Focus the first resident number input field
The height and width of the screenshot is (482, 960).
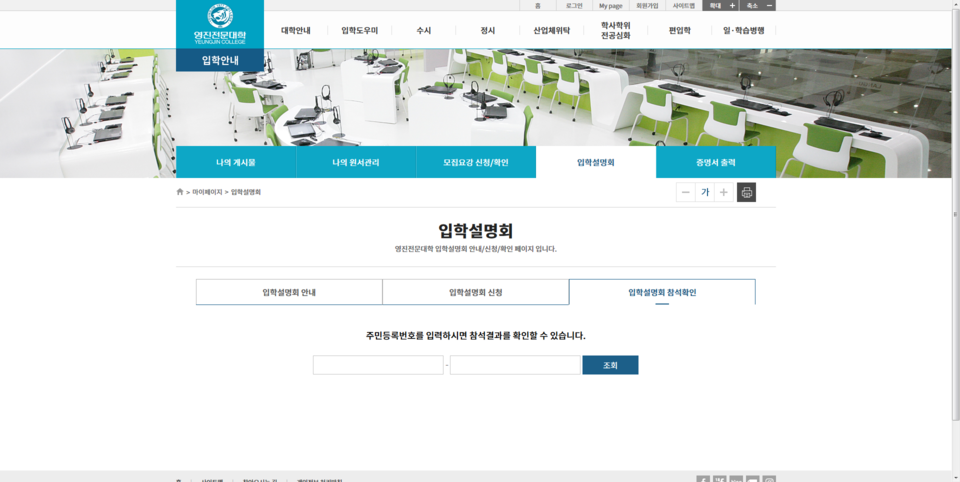coord(377,365)
